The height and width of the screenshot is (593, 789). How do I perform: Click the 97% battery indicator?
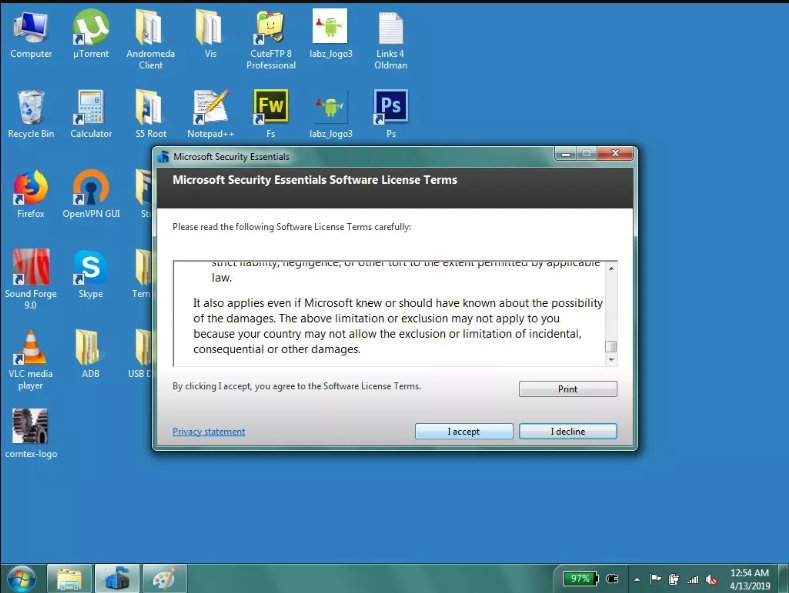click(x=580, y=579)
